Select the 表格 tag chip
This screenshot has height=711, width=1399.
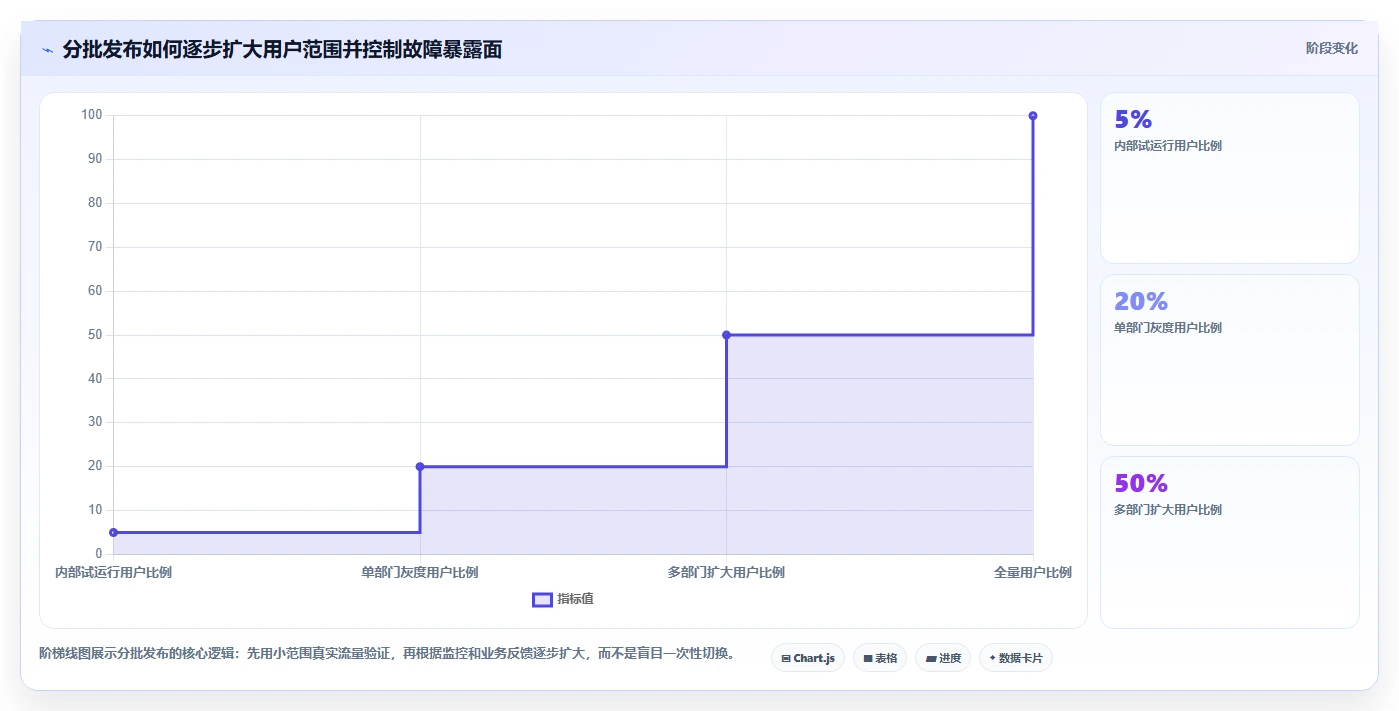click(880, 658)
